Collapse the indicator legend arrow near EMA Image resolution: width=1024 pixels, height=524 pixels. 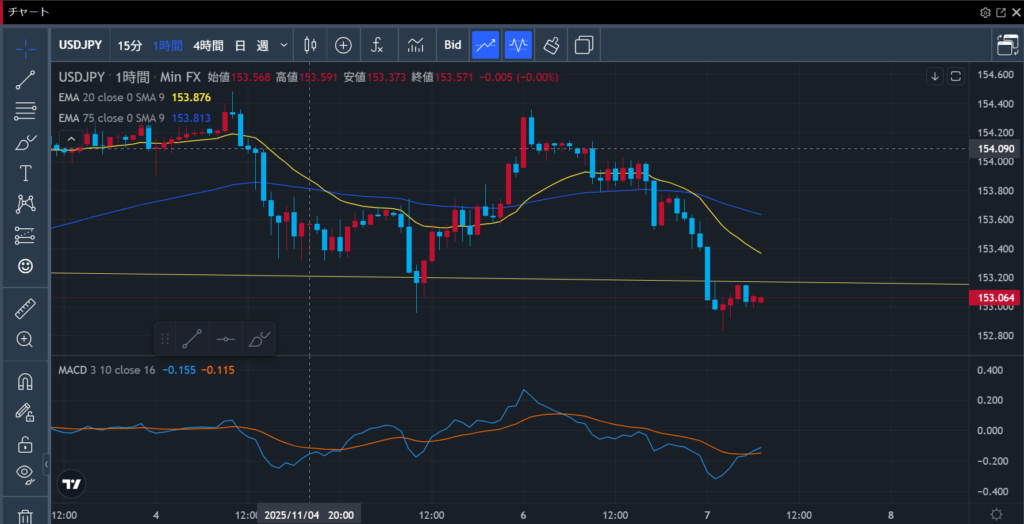click(70, 138)
